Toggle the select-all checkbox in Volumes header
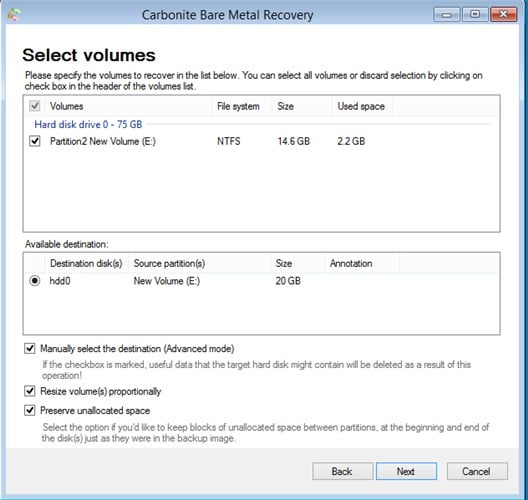The width and height of the screenshot is (528, 500). point(35,106)
